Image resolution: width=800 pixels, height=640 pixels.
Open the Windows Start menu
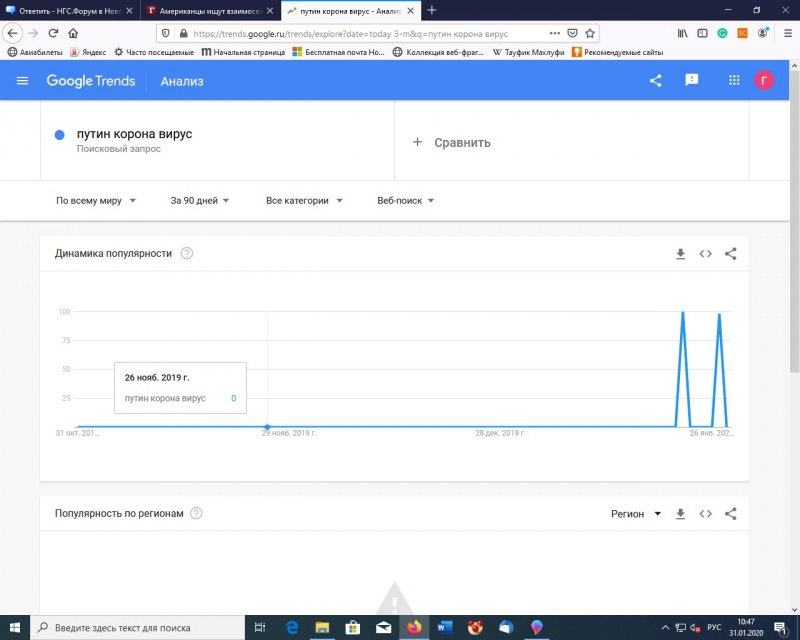[15, 628]
